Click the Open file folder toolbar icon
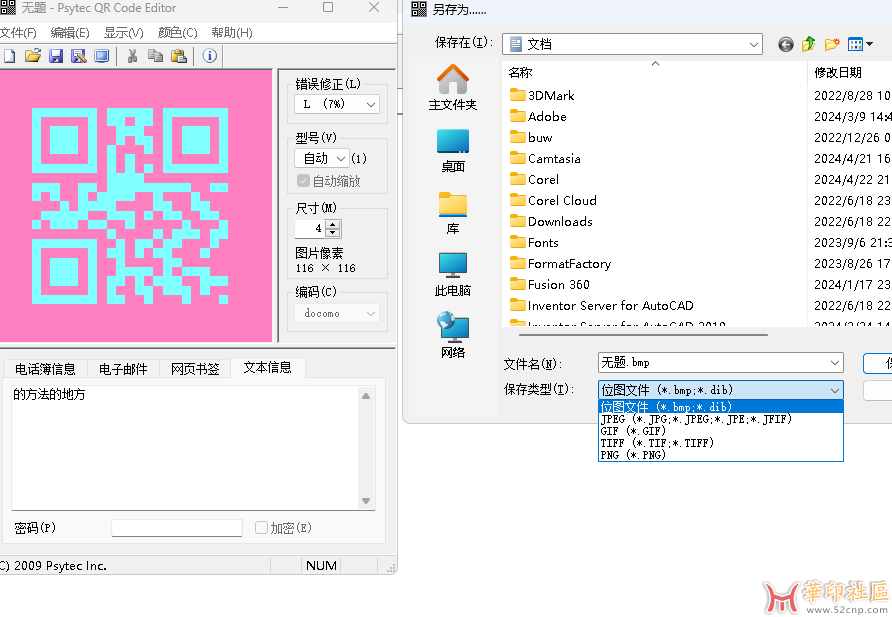The width and height of the screenshot is (892, 617). click(33, 56)
